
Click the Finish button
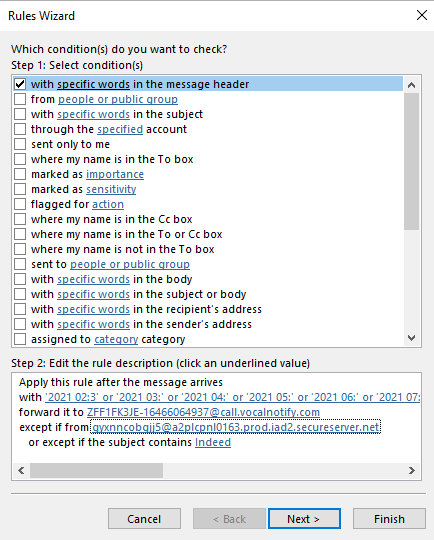coord(389,519)
